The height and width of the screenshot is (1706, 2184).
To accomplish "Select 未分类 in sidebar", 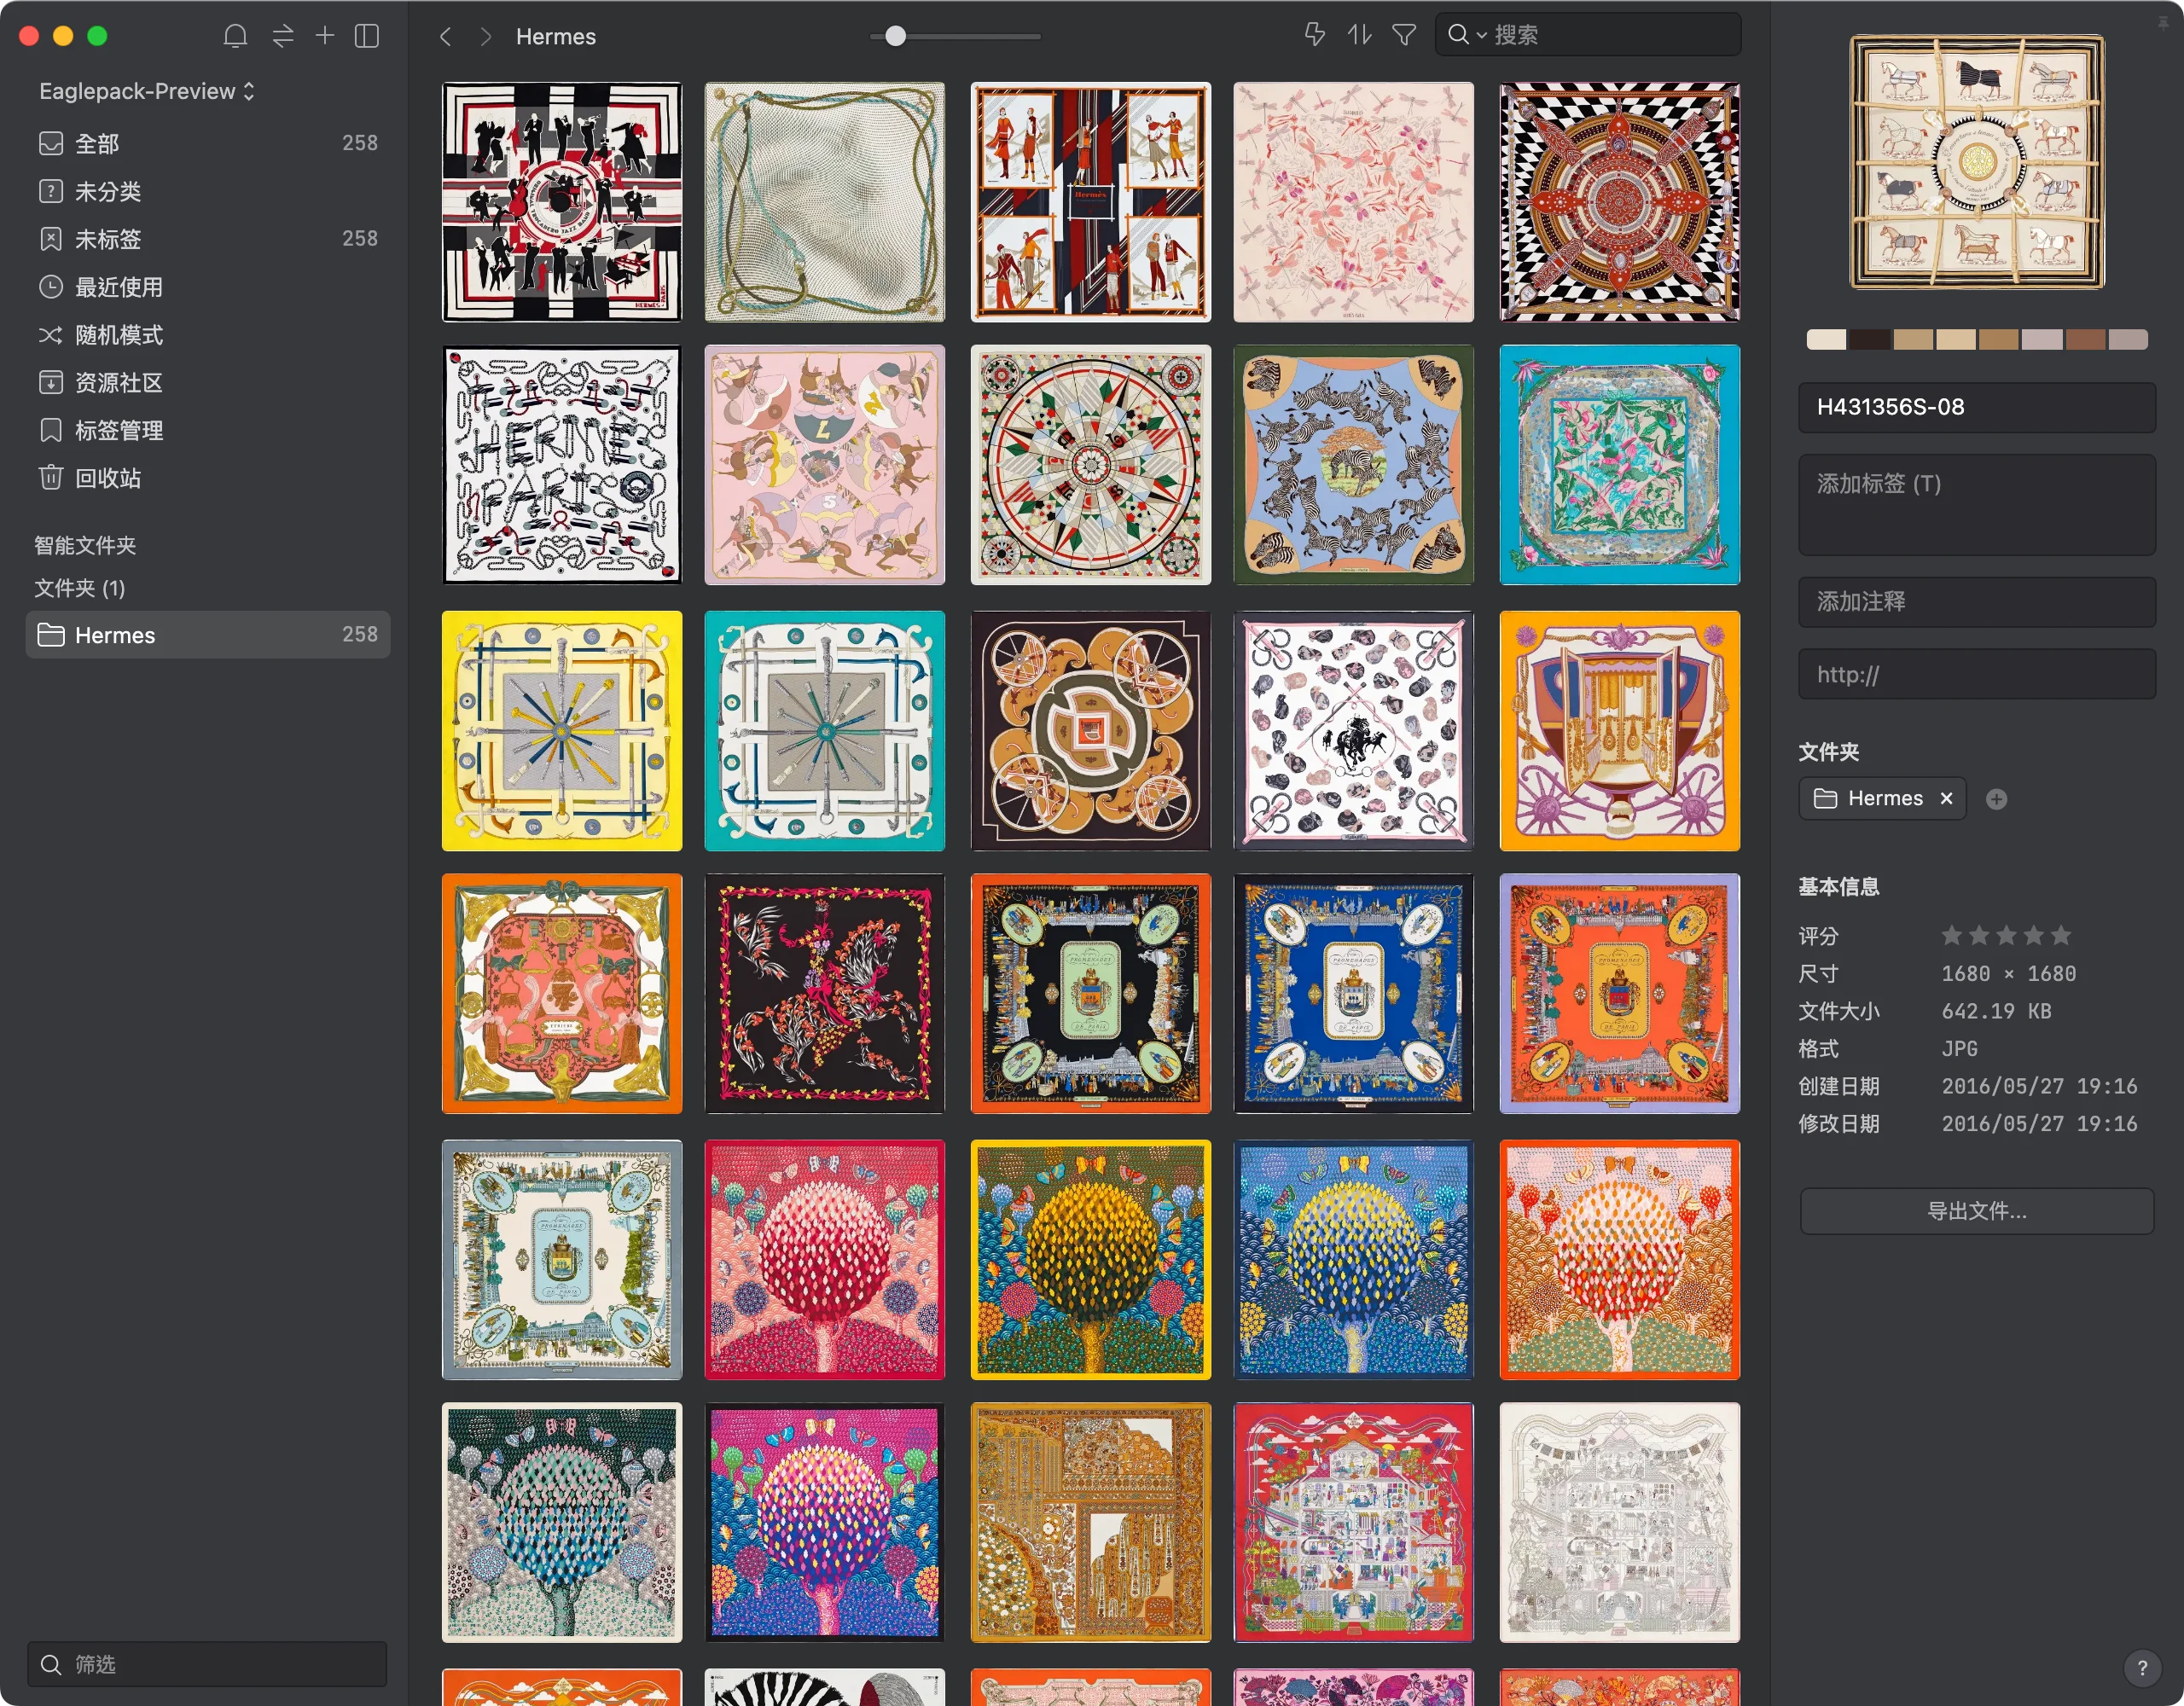I will 208,191.
